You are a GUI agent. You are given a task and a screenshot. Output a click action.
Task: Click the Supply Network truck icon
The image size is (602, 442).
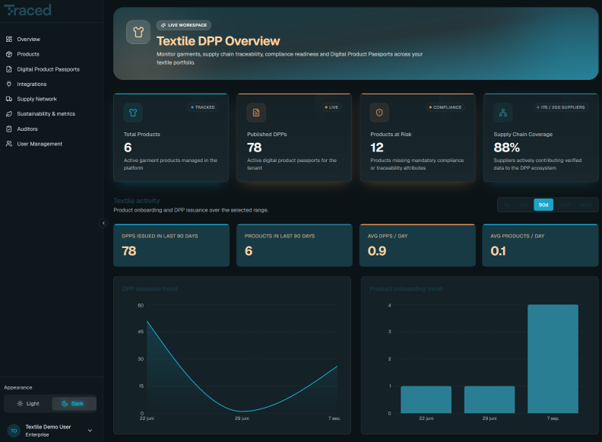pos(9,99)
